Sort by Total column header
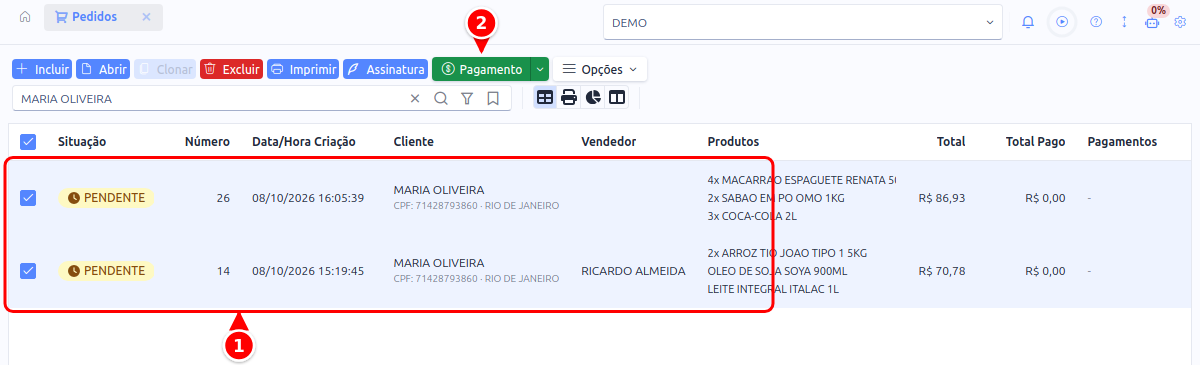 pyautogui.click(x=951, y=142)
